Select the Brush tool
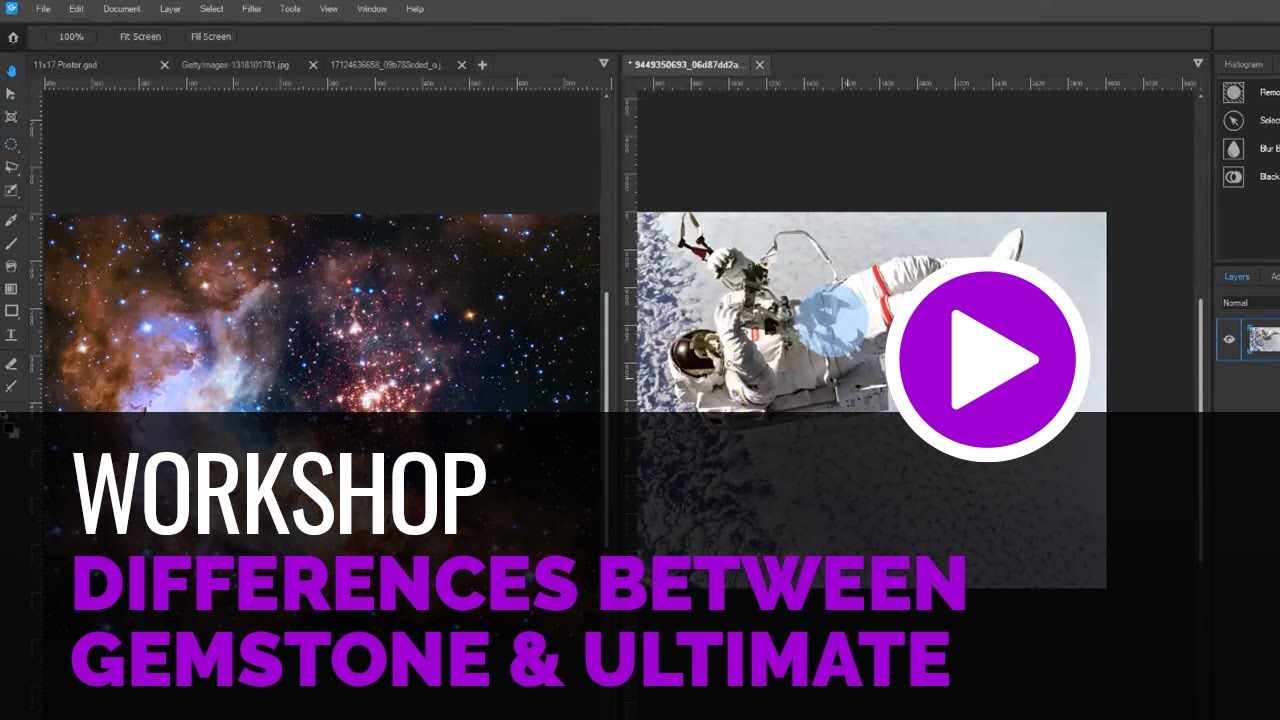 coord(12,243)
